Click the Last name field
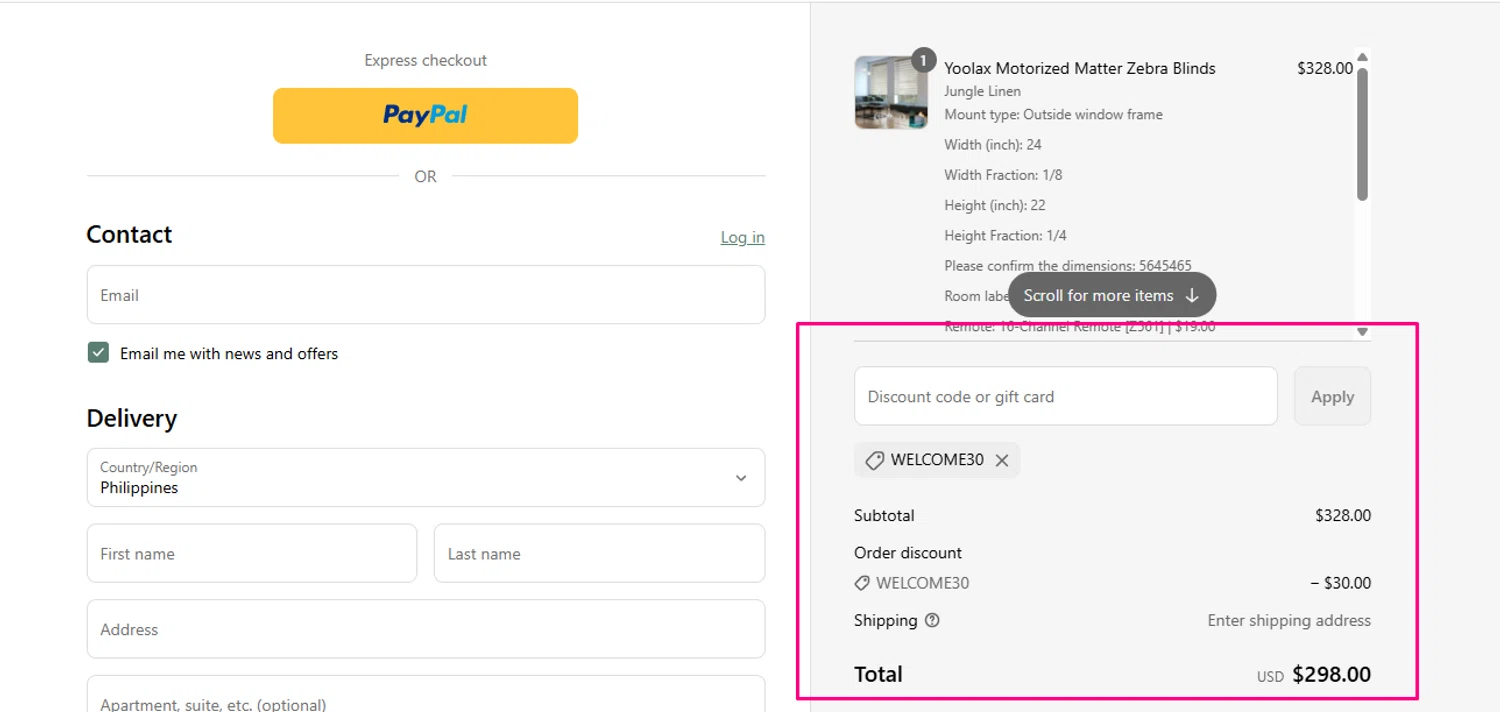This screenshot has width=1500, height=712. [x=599, y=553]
